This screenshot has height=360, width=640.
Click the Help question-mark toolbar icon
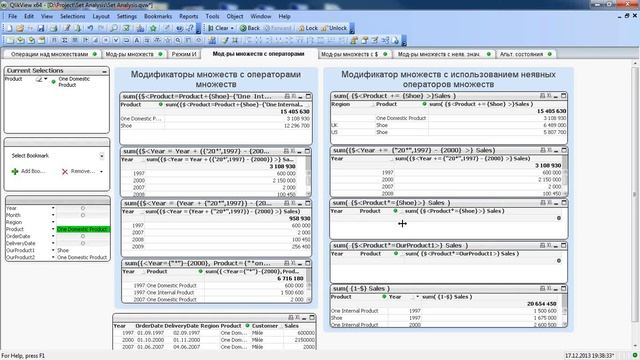pyautogui.click(x=190, y=28)
